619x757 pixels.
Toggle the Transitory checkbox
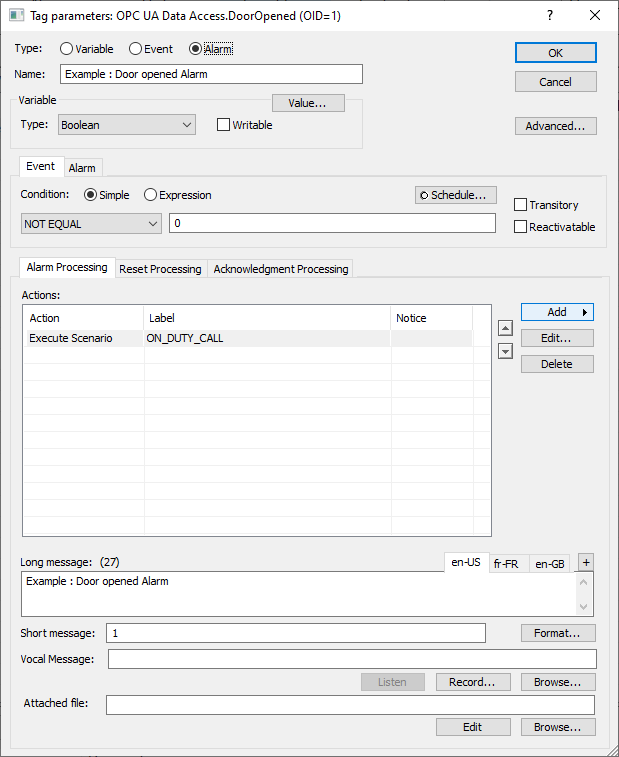pyautogui.click(x=520, y=205)
